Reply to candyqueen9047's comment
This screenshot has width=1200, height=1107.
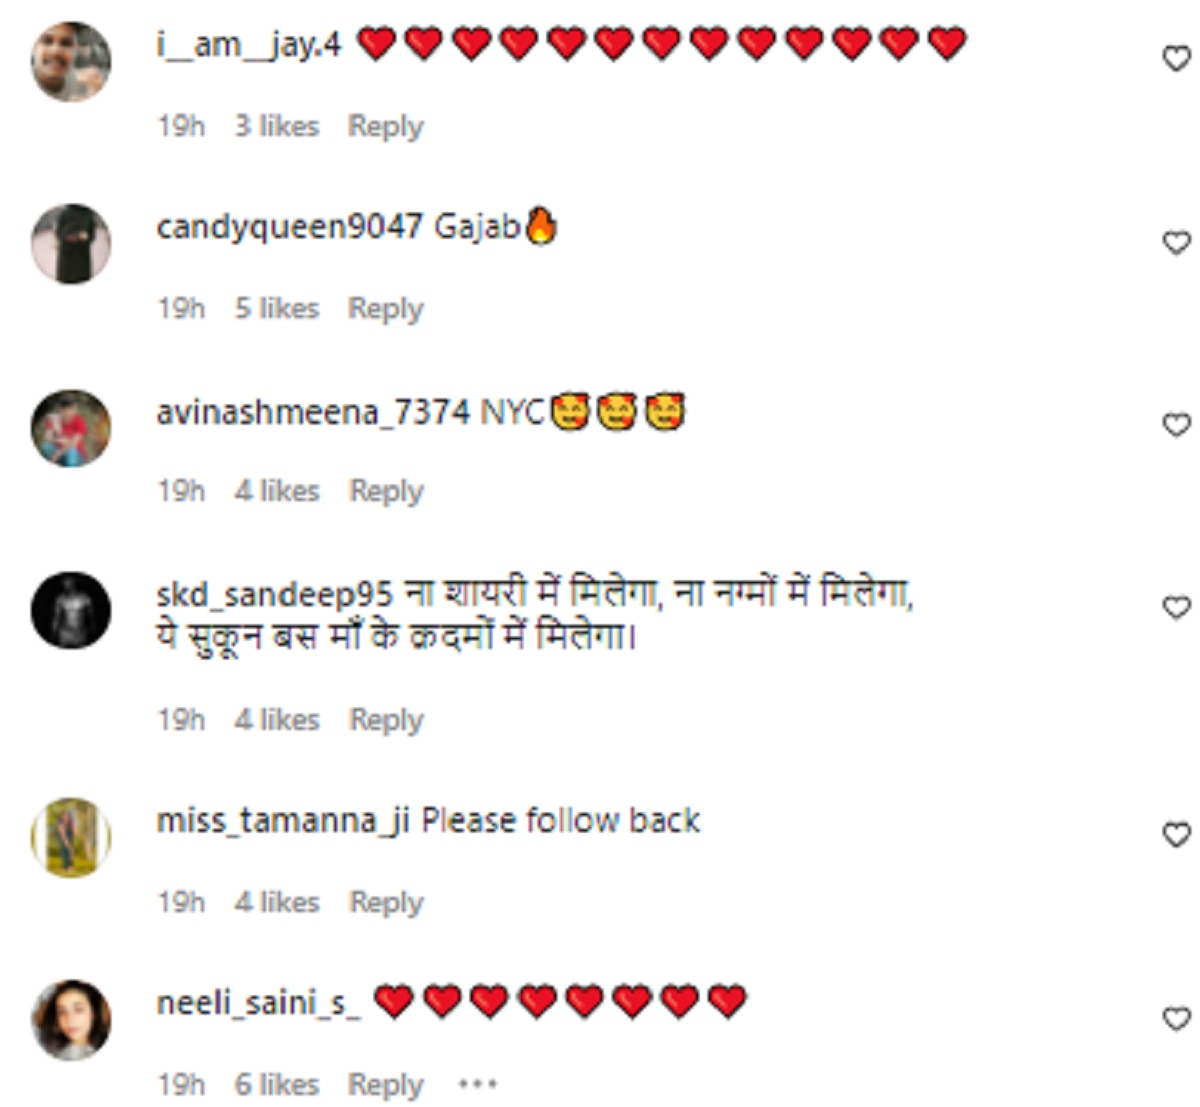pyautogui.click(x=385, y=309)
